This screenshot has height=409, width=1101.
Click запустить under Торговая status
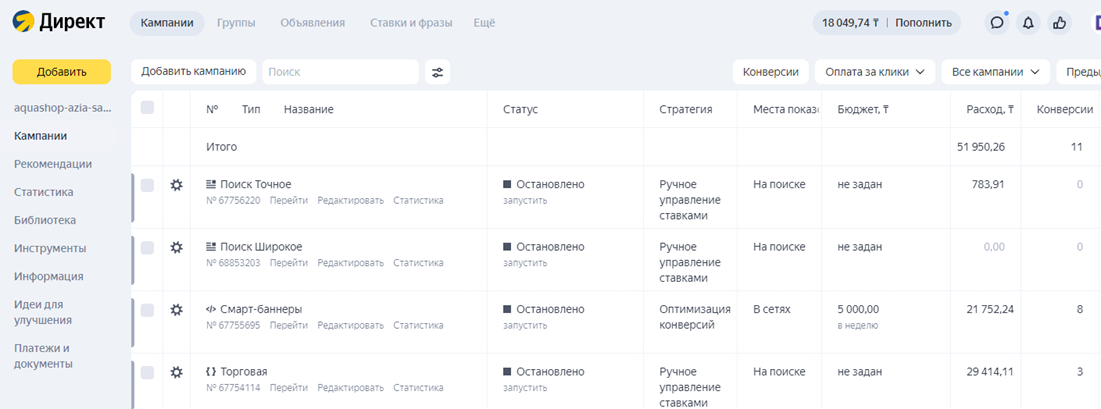[525, 387]
